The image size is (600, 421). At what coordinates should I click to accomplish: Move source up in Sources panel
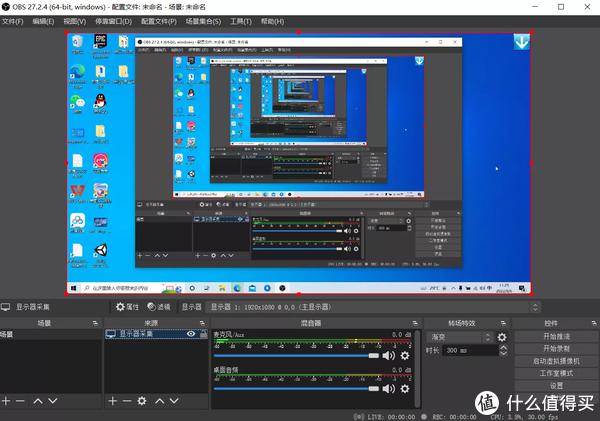pyautogui.click(x=160, y=401)
